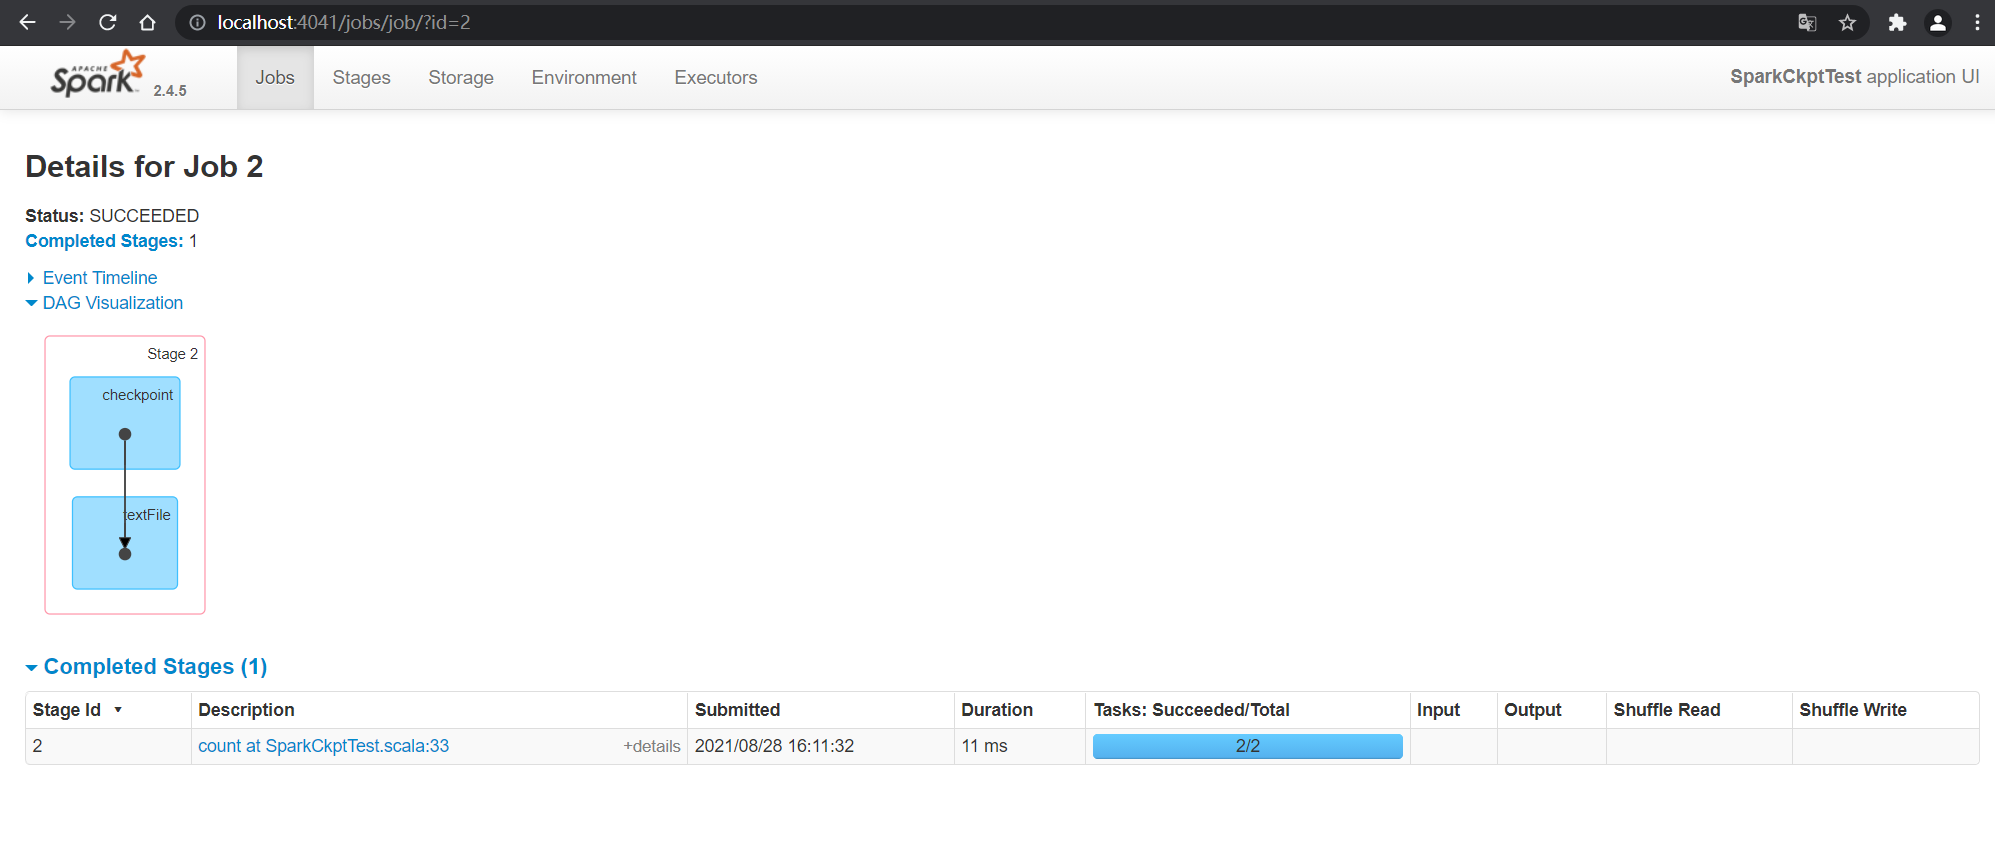Open count at SparkCkptTest.scala:33 stage link
Screen dimensions: 1995x846
tap(323, 746)
